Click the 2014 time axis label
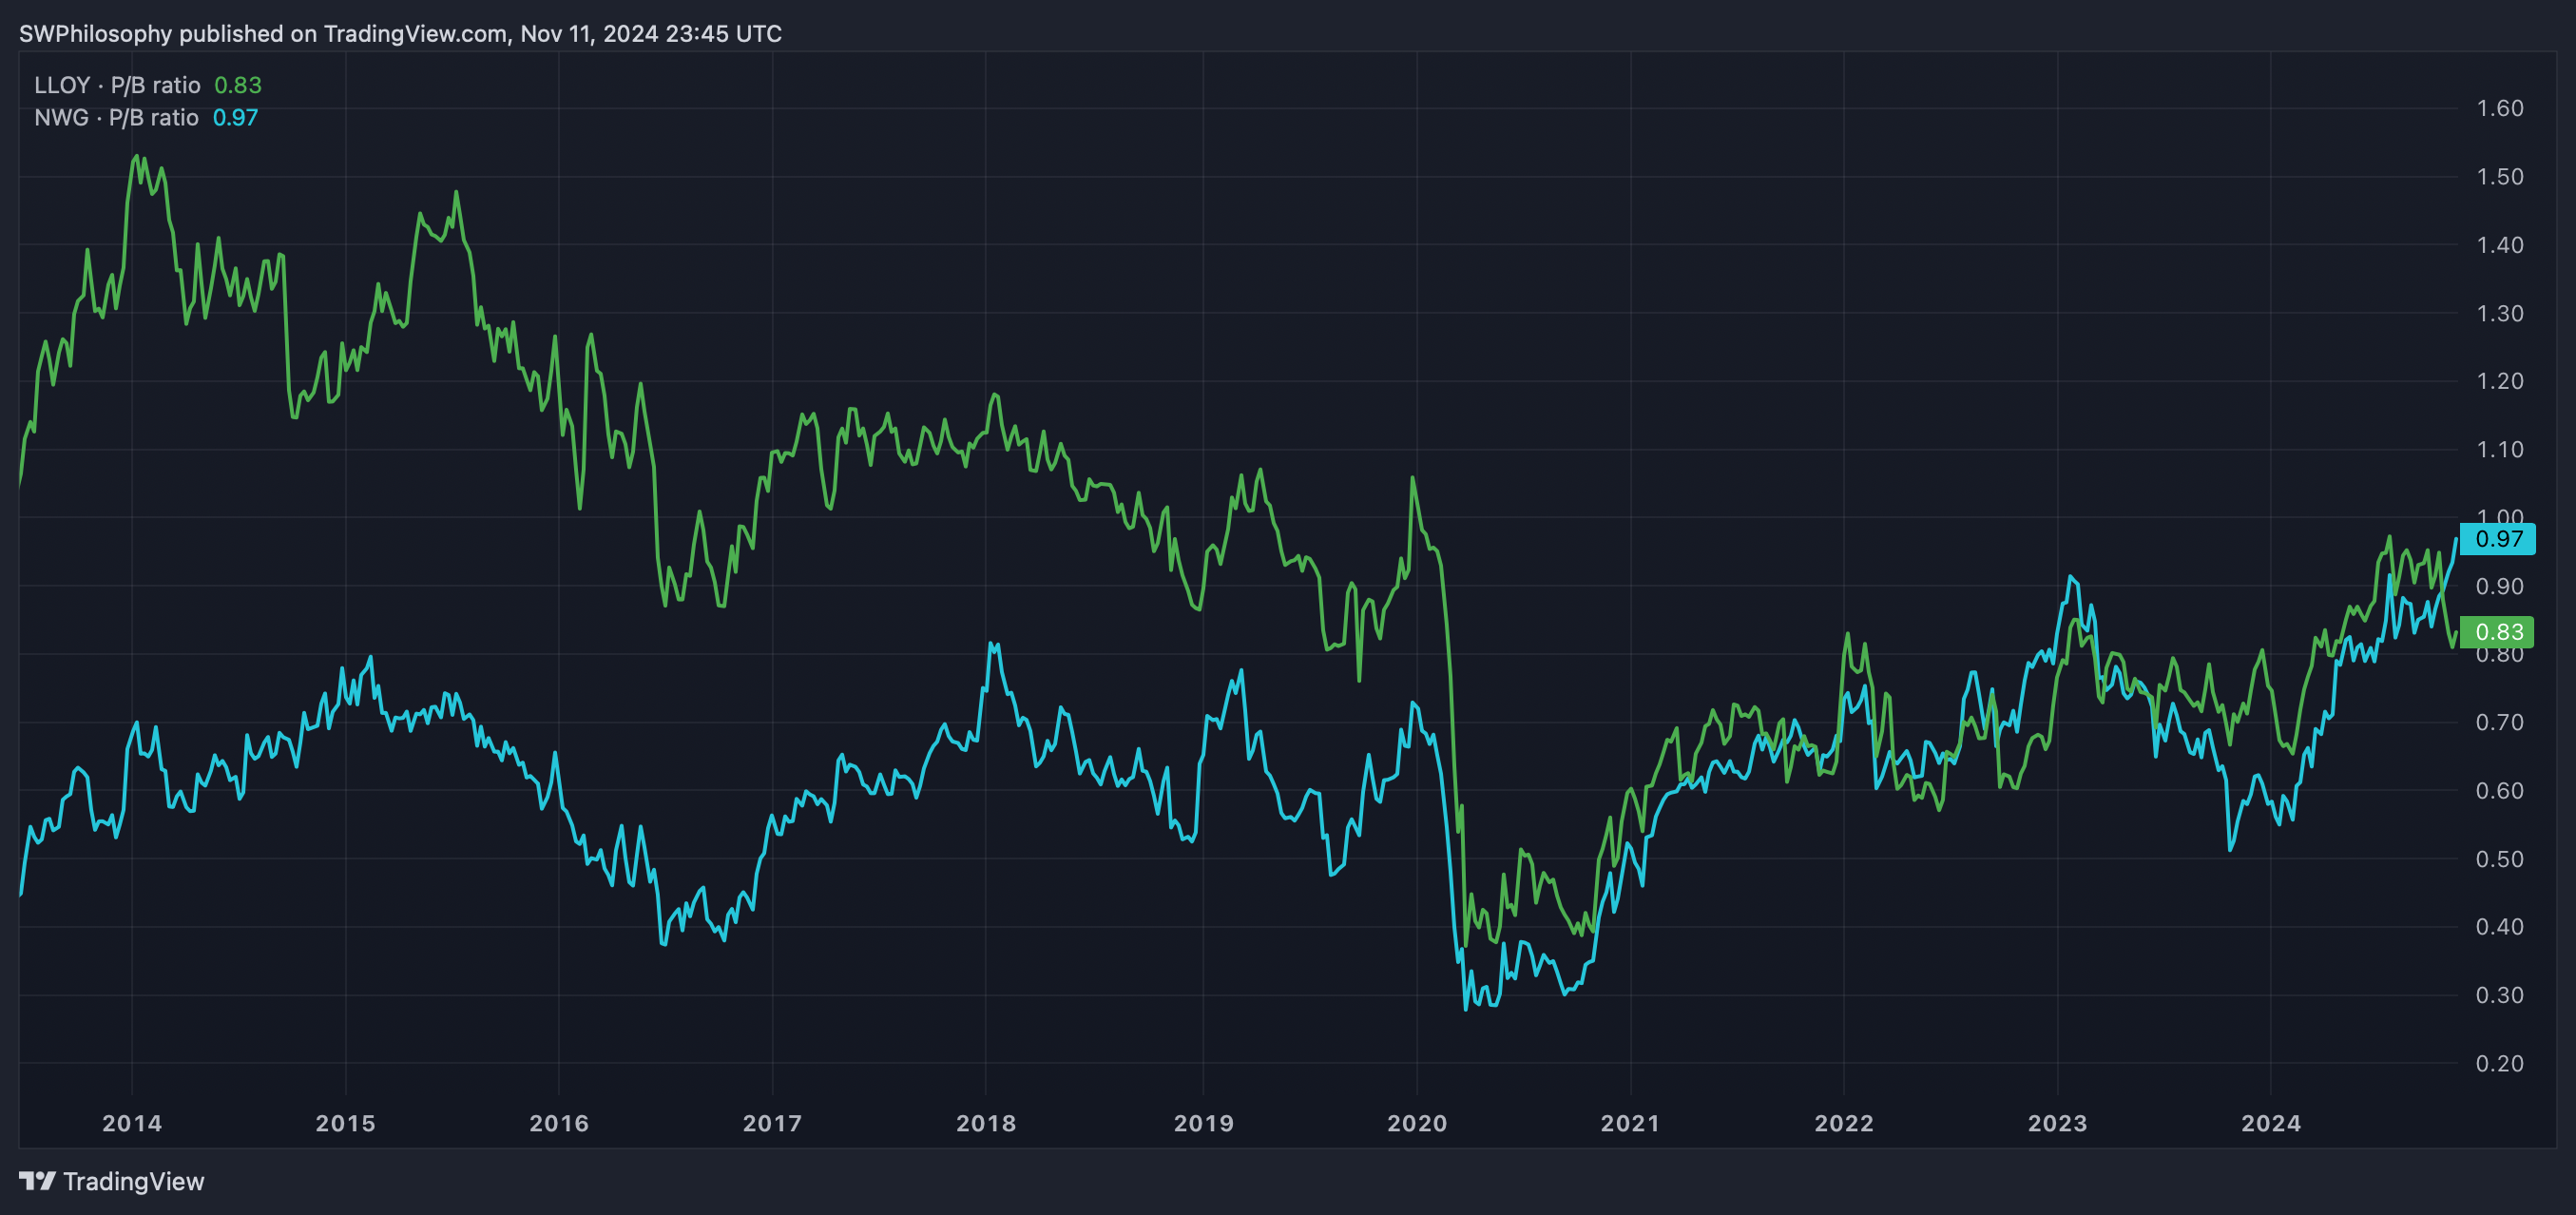This screenshot has height=1215, width=2576. tap(132, 1123)
